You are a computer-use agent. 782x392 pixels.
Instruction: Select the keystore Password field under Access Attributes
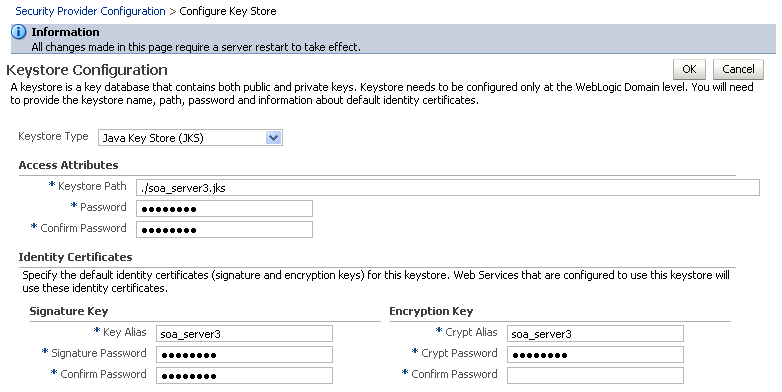[224, 208]
